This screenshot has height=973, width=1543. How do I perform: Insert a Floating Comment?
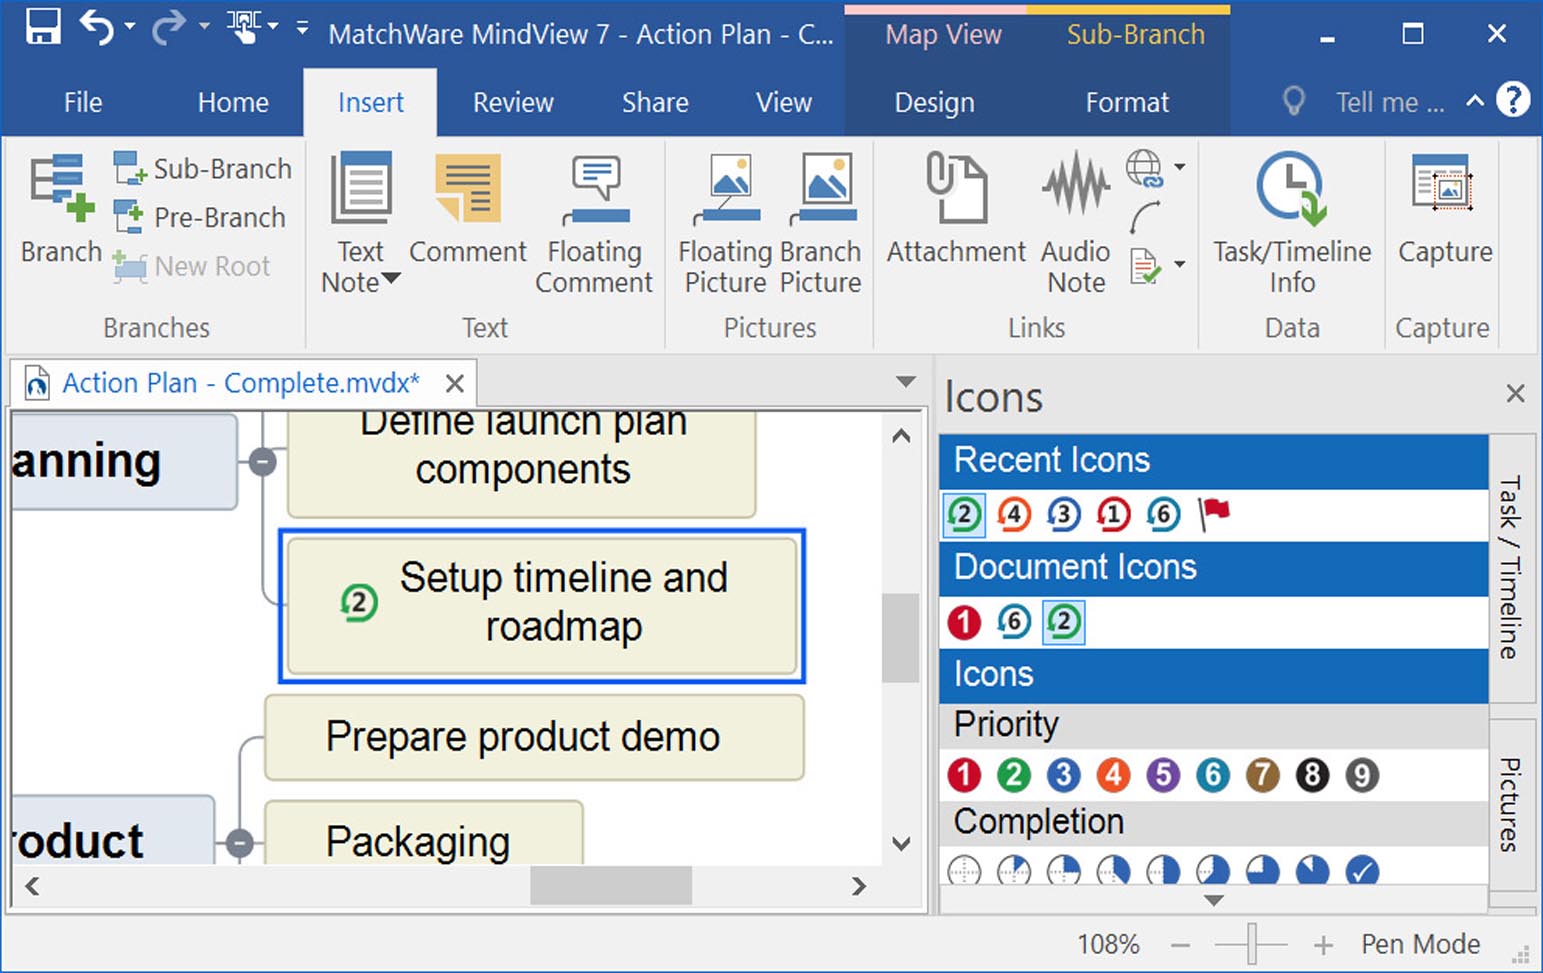594,220
